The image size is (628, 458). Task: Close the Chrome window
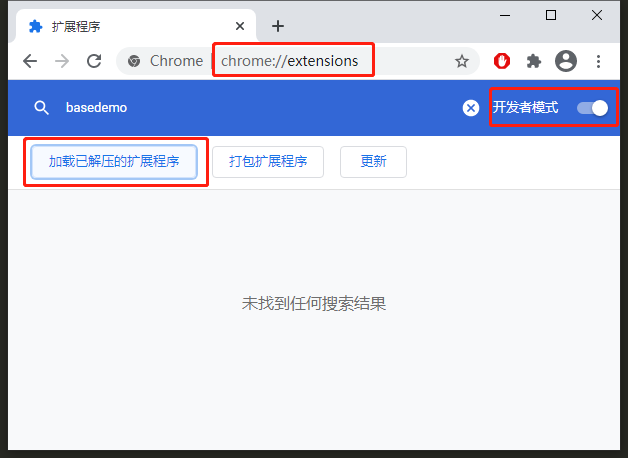tap(597, 16)
